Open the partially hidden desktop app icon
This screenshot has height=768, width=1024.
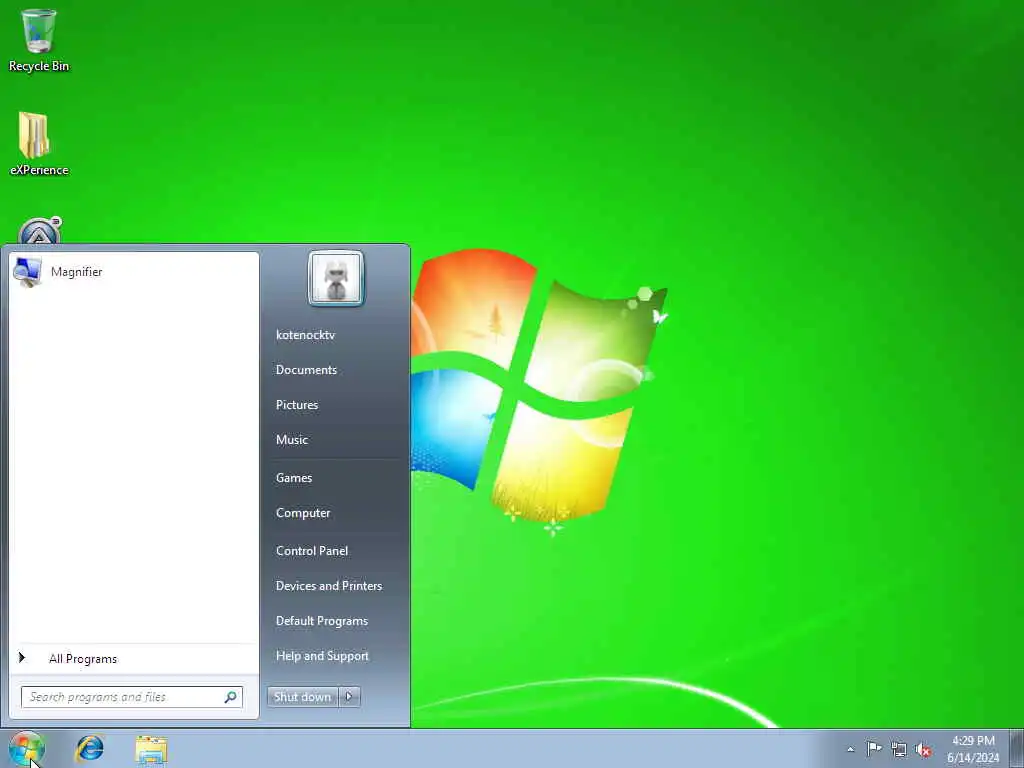39,230
